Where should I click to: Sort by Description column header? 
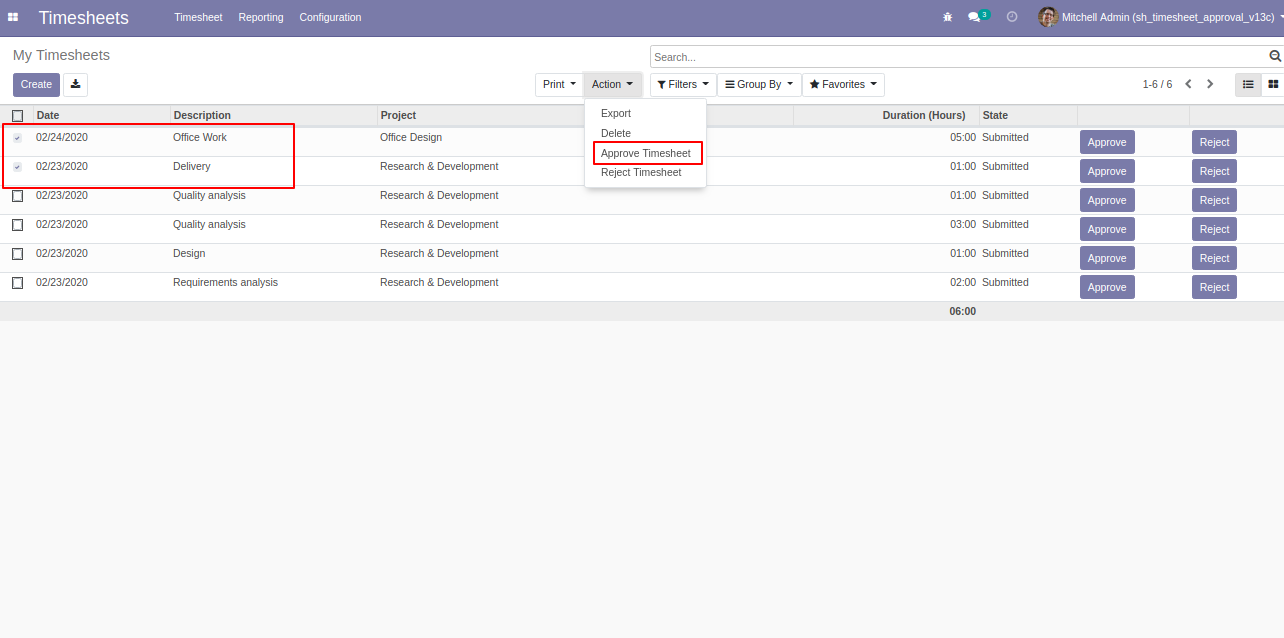(274, 116)
